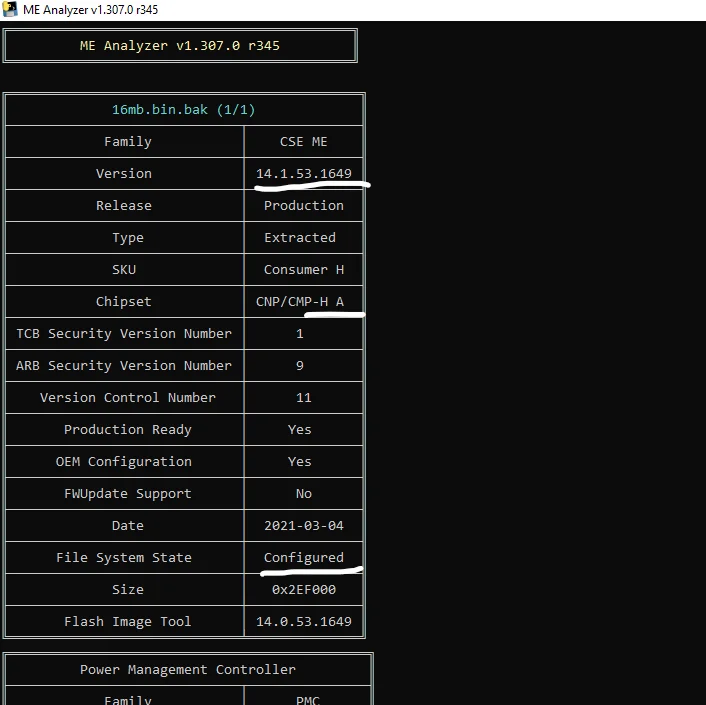706x705 pixels.
Task: Click the 'Production Ready' label
Action: (128, 429)
